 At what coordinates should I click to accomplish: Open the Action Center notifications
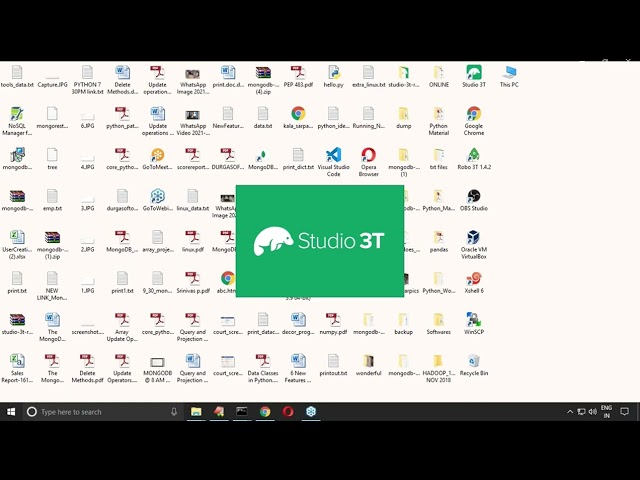(x=624, y=412)
